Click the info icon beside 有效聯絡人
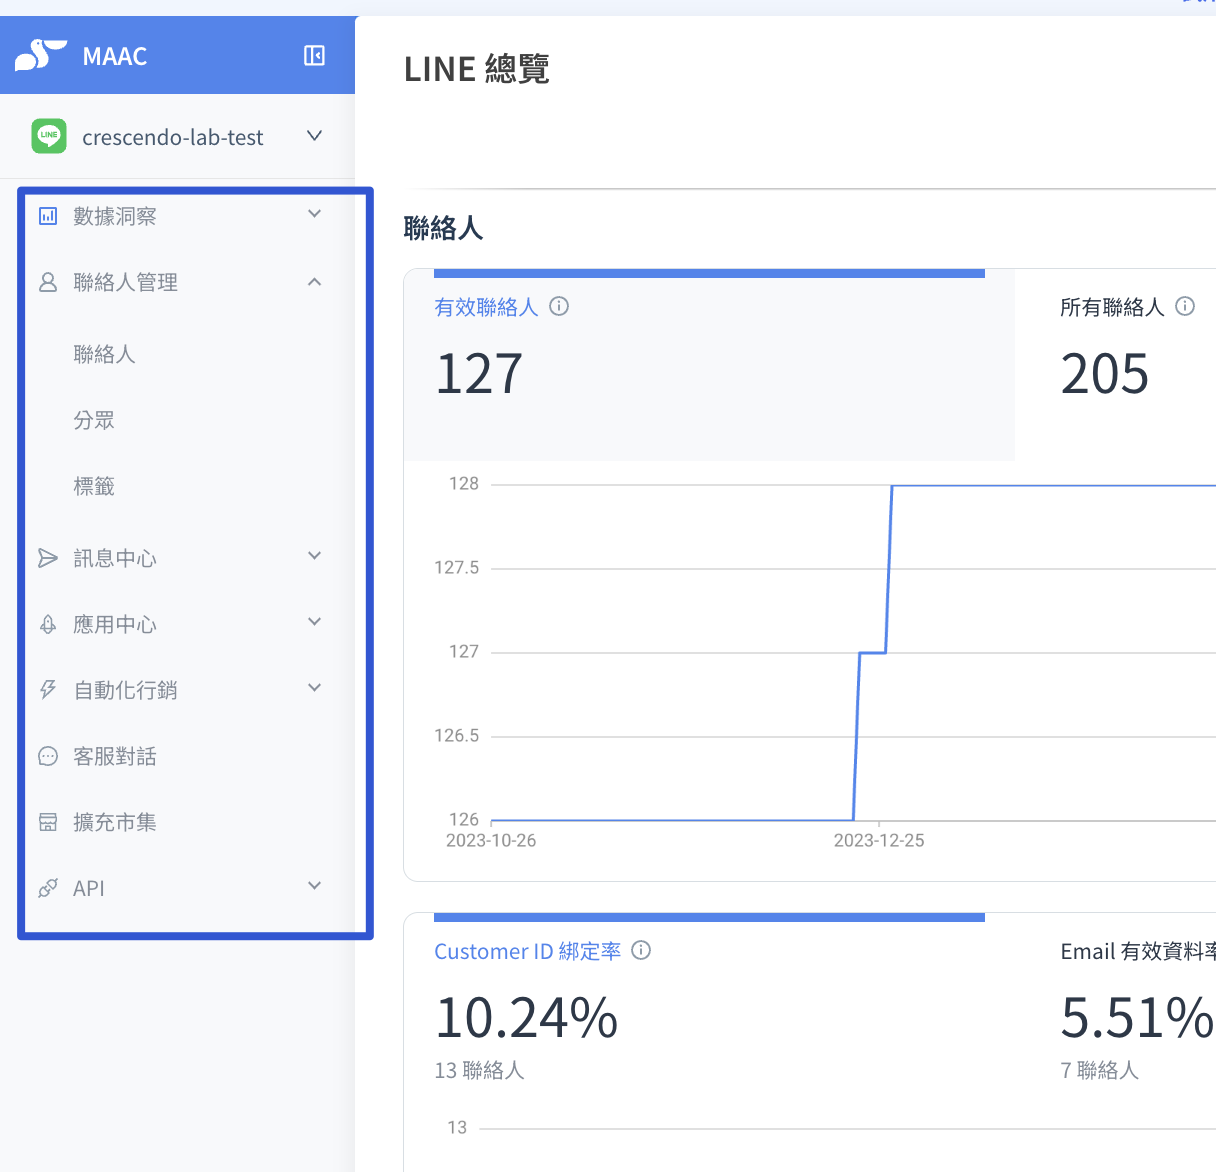Image resolution: width=1216 pixels, height=1172 pixels. click(x=559, y=307)
